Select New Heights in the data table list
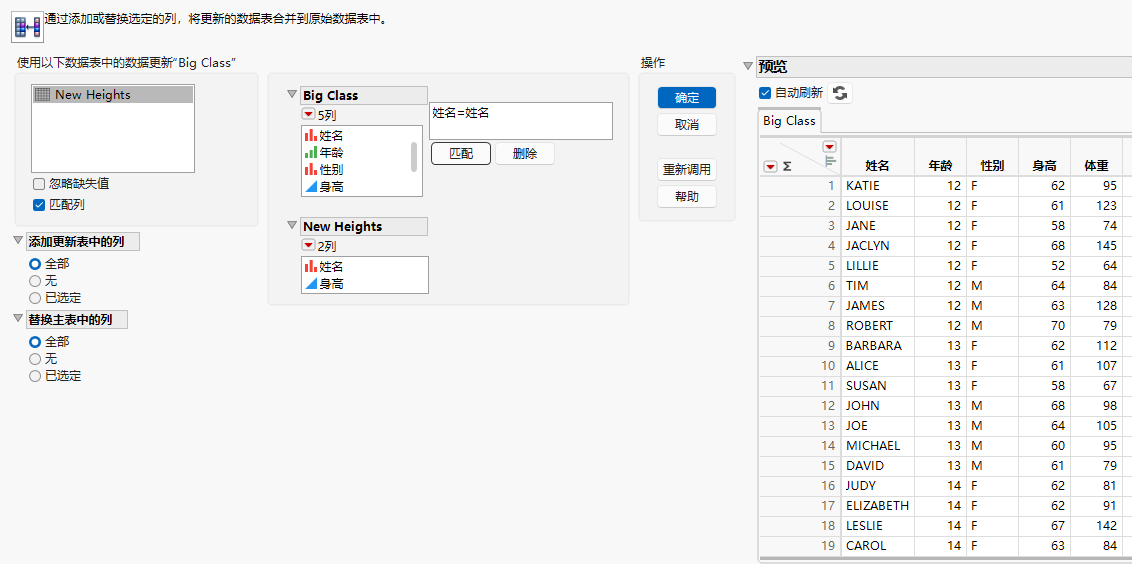The width and height of the screenshot is (1132, 564). click(x=113, y=95)
